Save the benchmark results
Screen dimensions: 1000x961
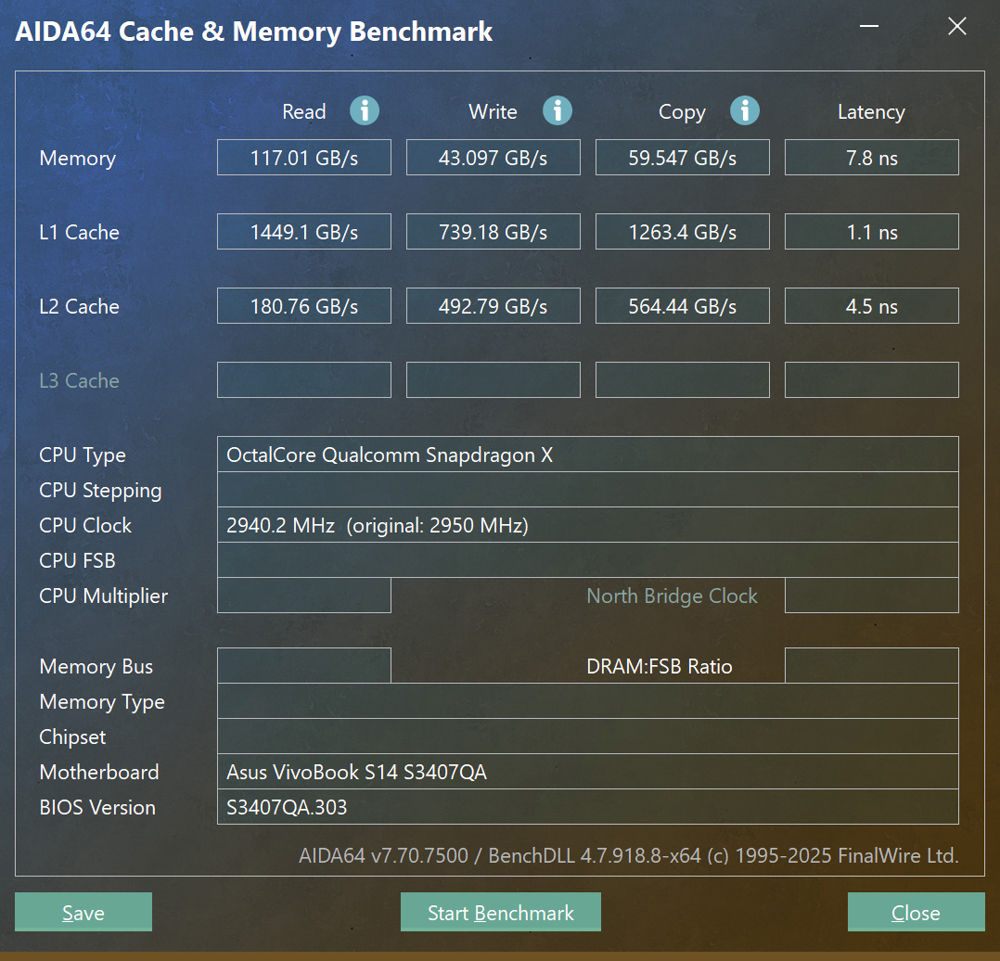tap(83, 912)
